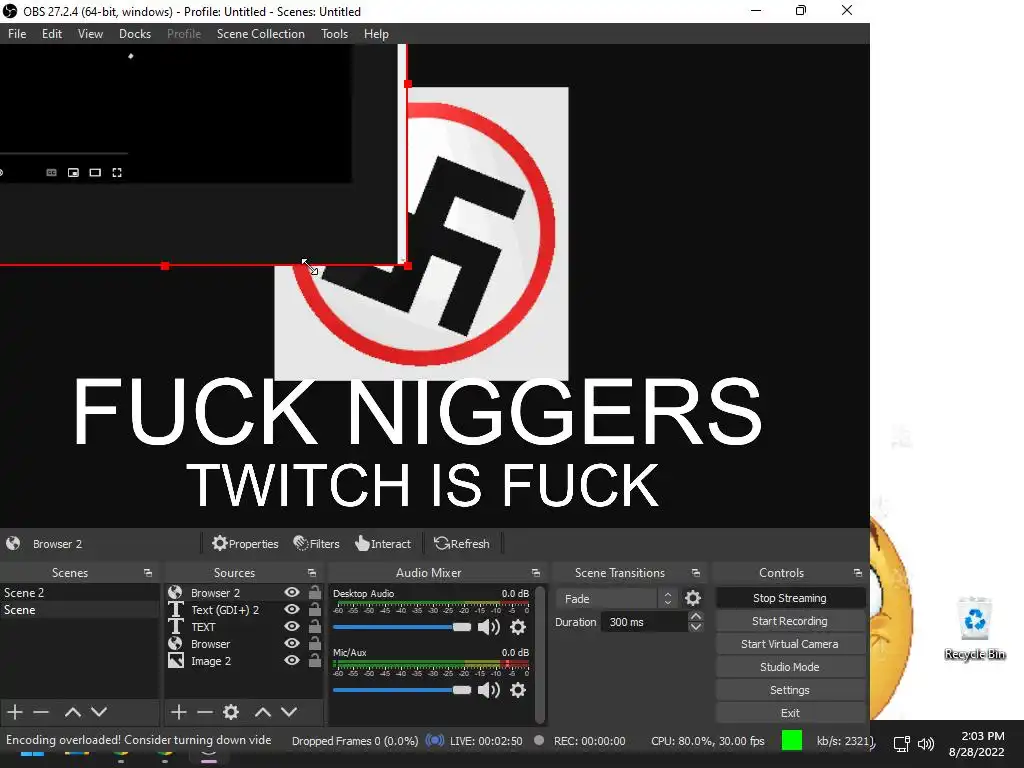Click Interact in the source toolbar
1024x768 pixels.
pyautogui.click(x=383, y=543)
